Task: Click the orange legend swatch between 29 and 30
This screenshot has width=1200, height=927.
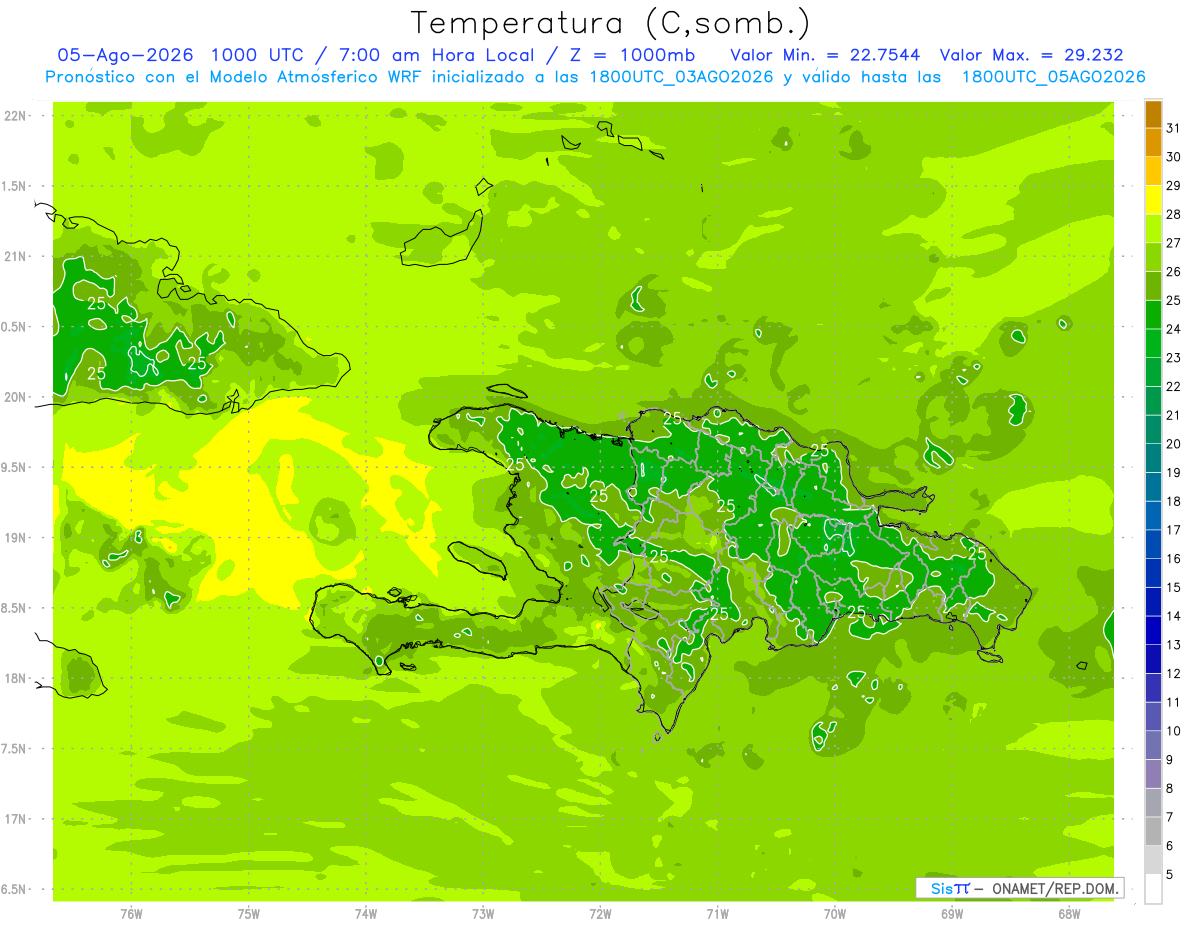Action: click(1153, 172)
